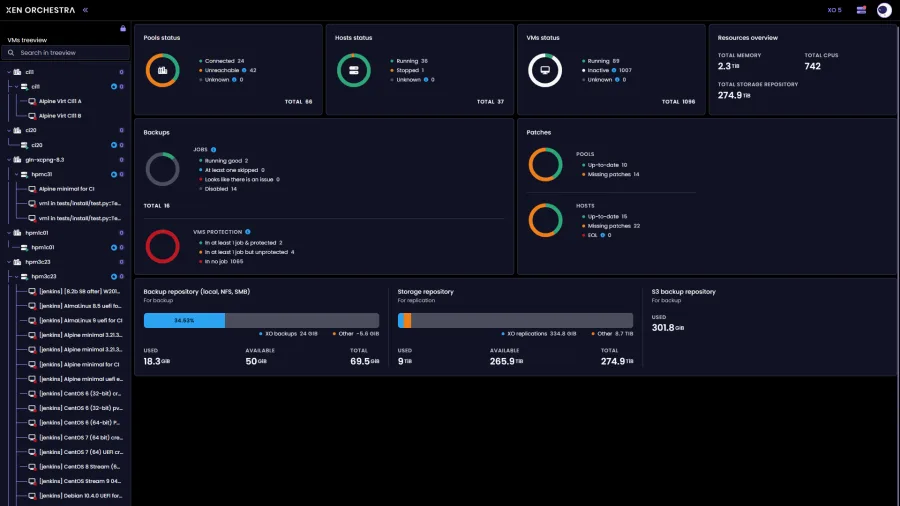Click the Pools status donut chart

pos(162,70)
